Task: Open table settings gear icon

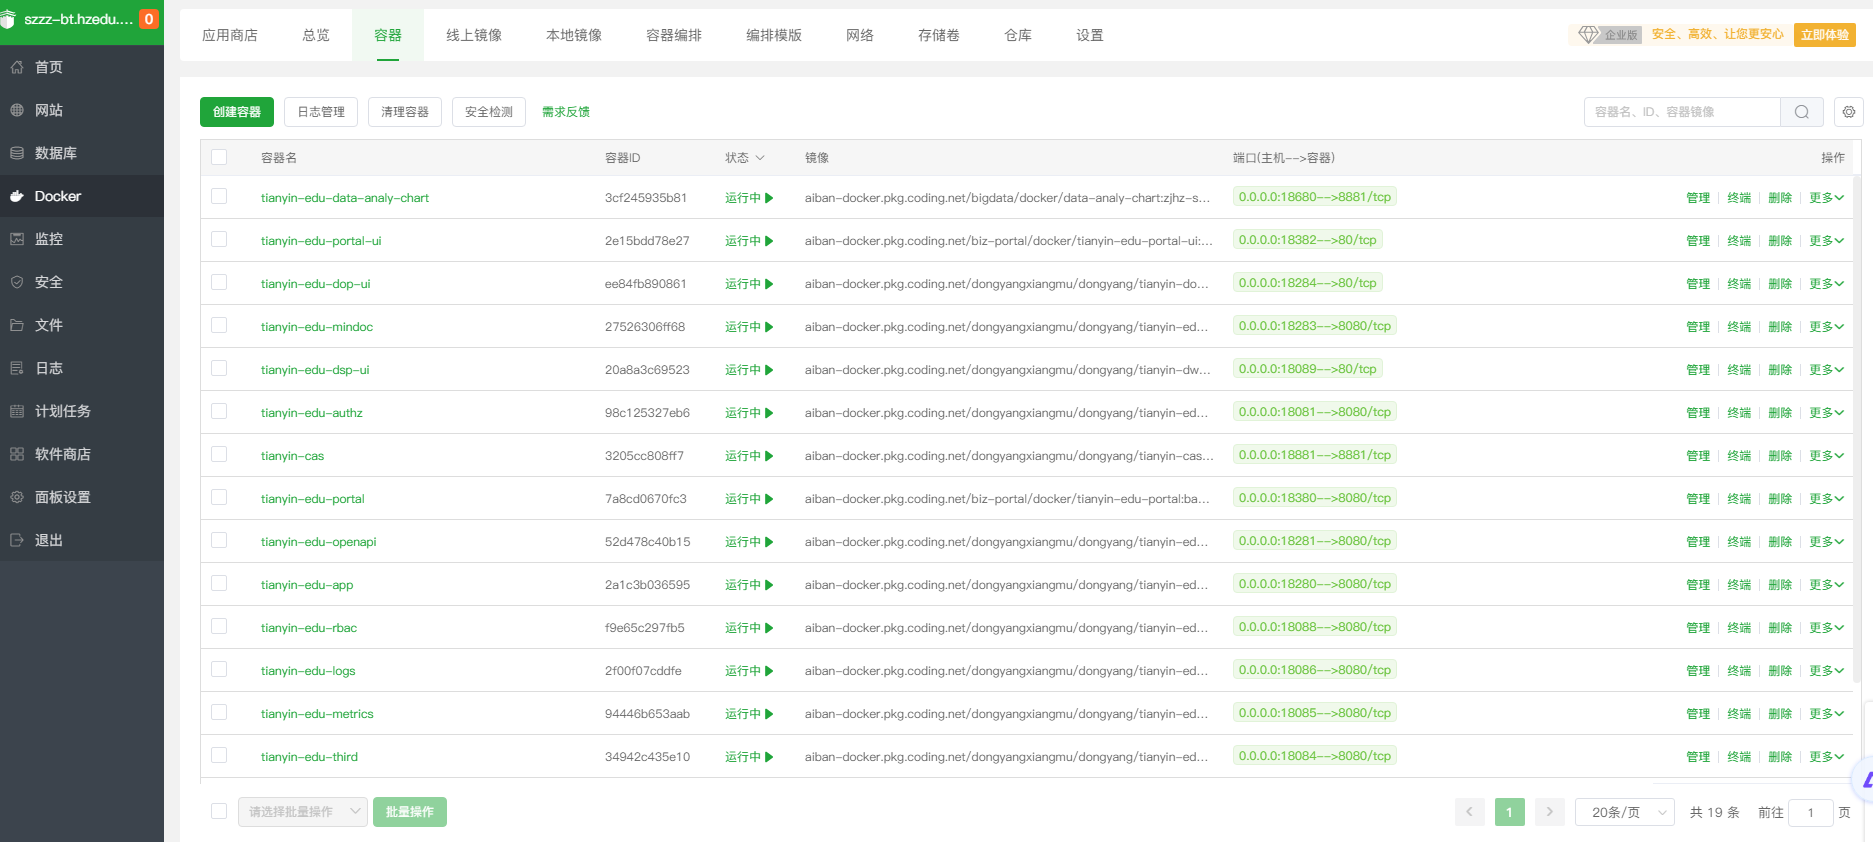Action: click(1849, 112)
